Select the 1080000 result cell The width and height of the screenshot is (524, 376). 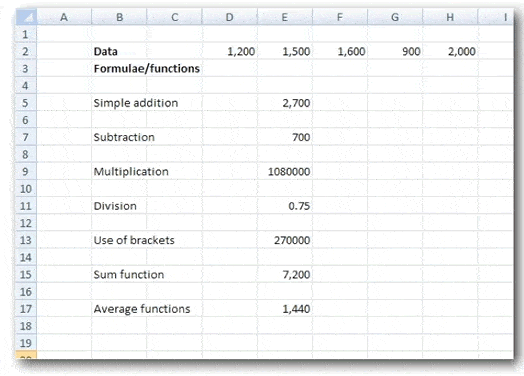tap(285, 171)
